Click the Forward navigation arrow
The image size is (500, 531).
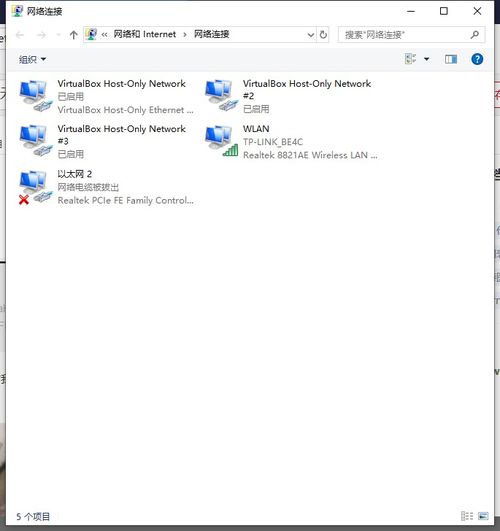41,35
